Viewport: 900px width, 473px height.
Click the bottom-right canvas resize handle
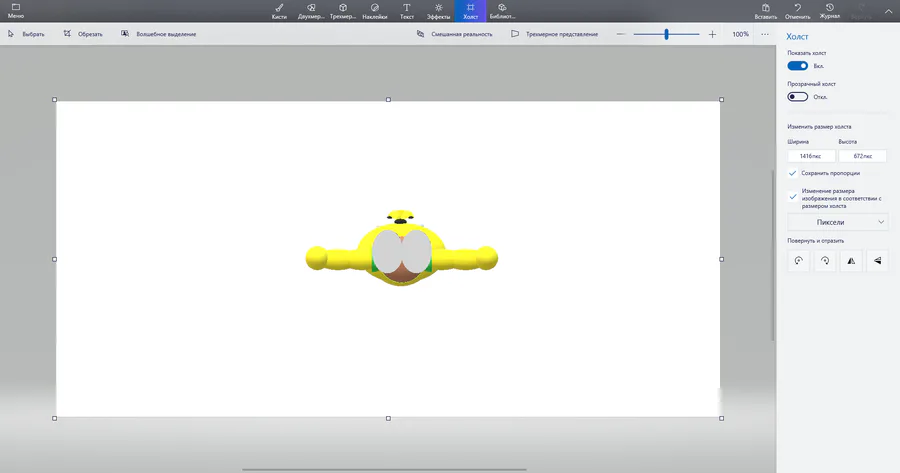721,418
